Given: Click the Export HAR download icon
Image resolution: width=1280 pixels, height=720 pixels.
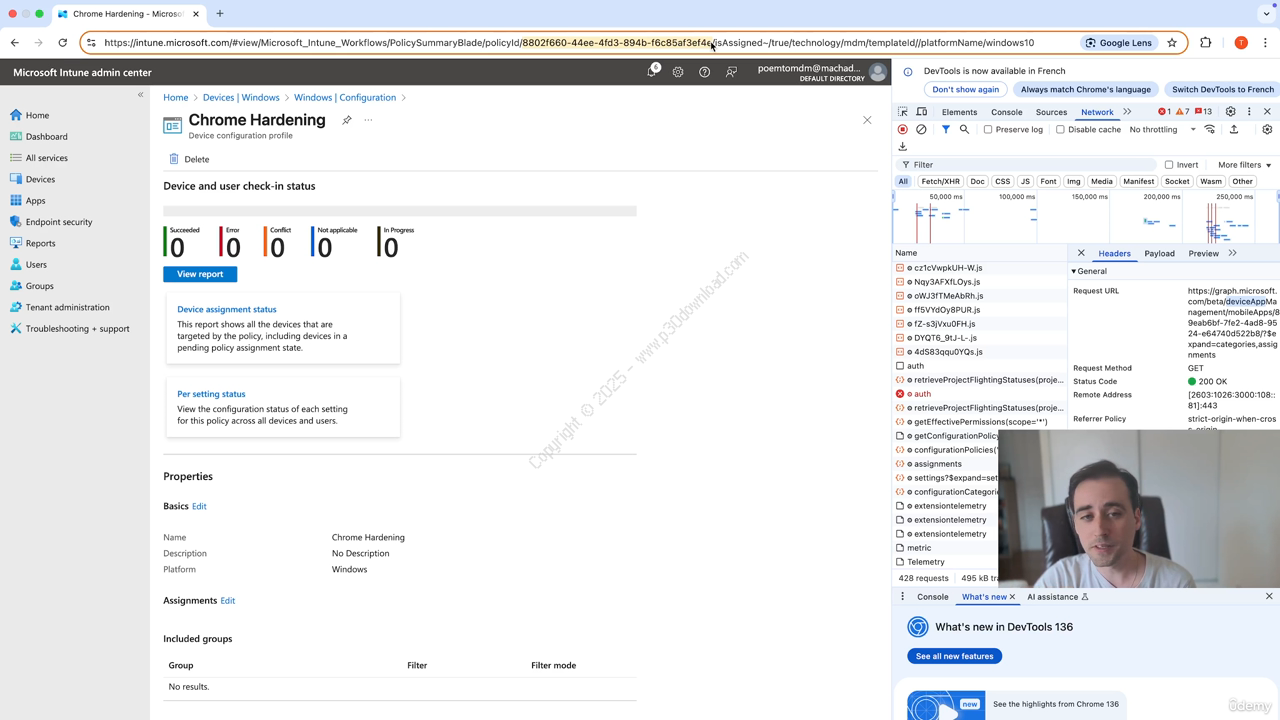Looking at the screenshot, I should point(903,147).
